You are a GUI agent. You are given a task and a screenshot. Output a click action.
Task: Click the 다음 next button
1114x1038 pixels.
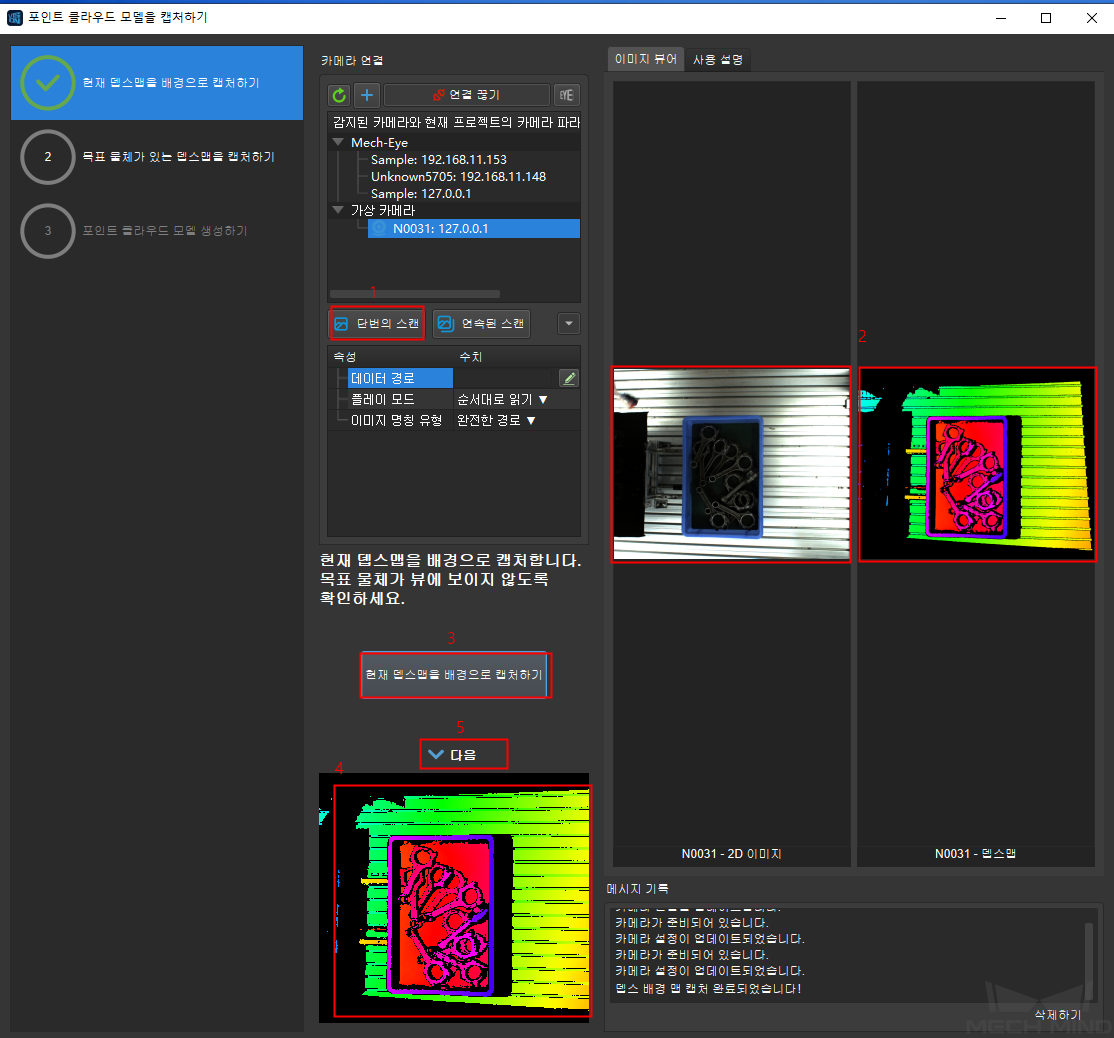464,754
